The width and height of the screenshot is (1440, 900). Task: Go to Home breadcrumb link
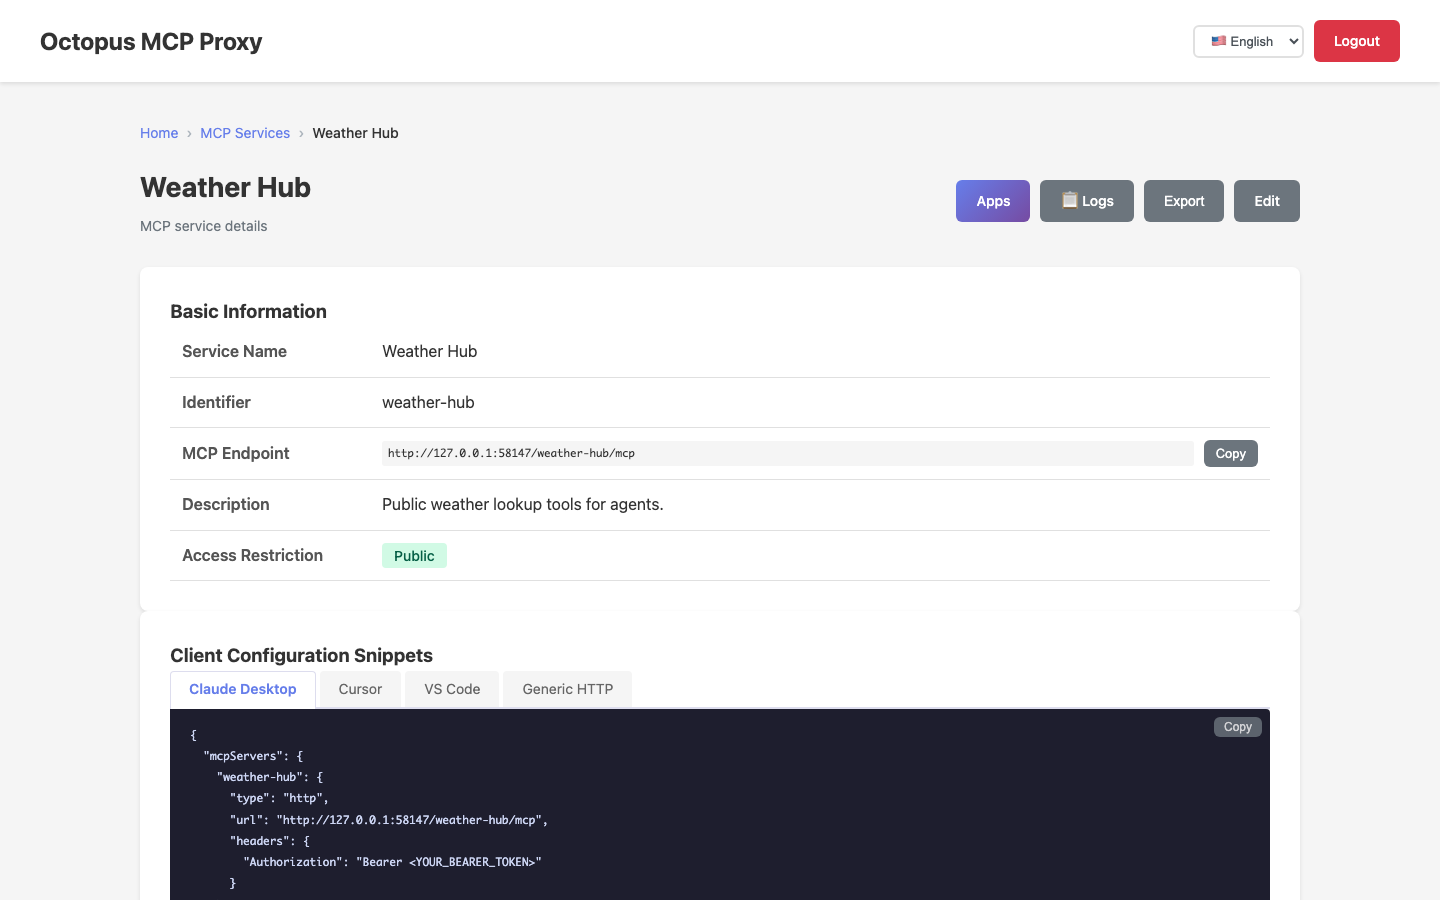pyautogui.click(x=159, y=133)
